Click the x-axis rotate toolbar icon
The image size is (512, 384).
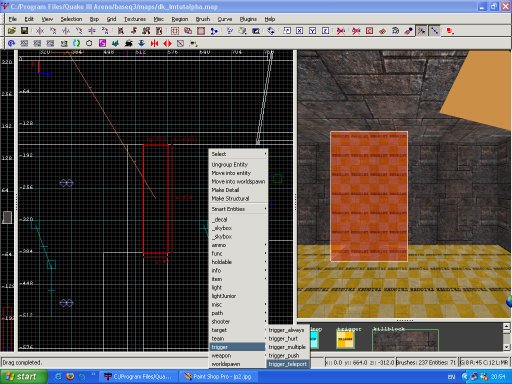(53, 31)
